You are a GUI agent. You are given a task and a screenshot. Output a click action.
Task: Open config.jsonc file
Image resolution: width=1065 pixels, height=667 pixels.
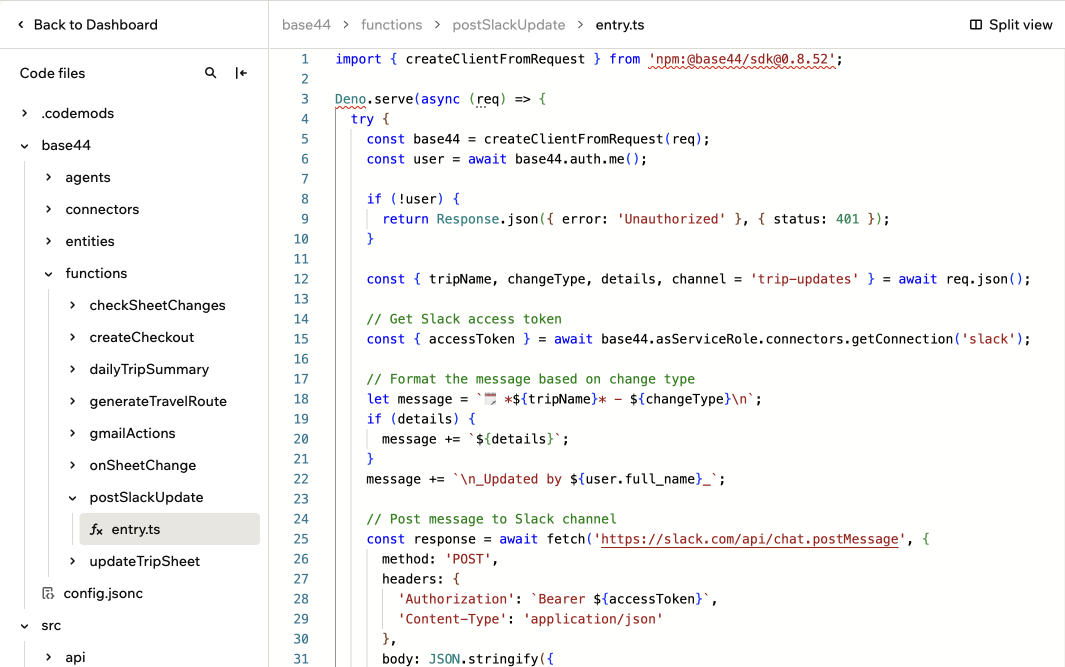(x=103, y=594)
